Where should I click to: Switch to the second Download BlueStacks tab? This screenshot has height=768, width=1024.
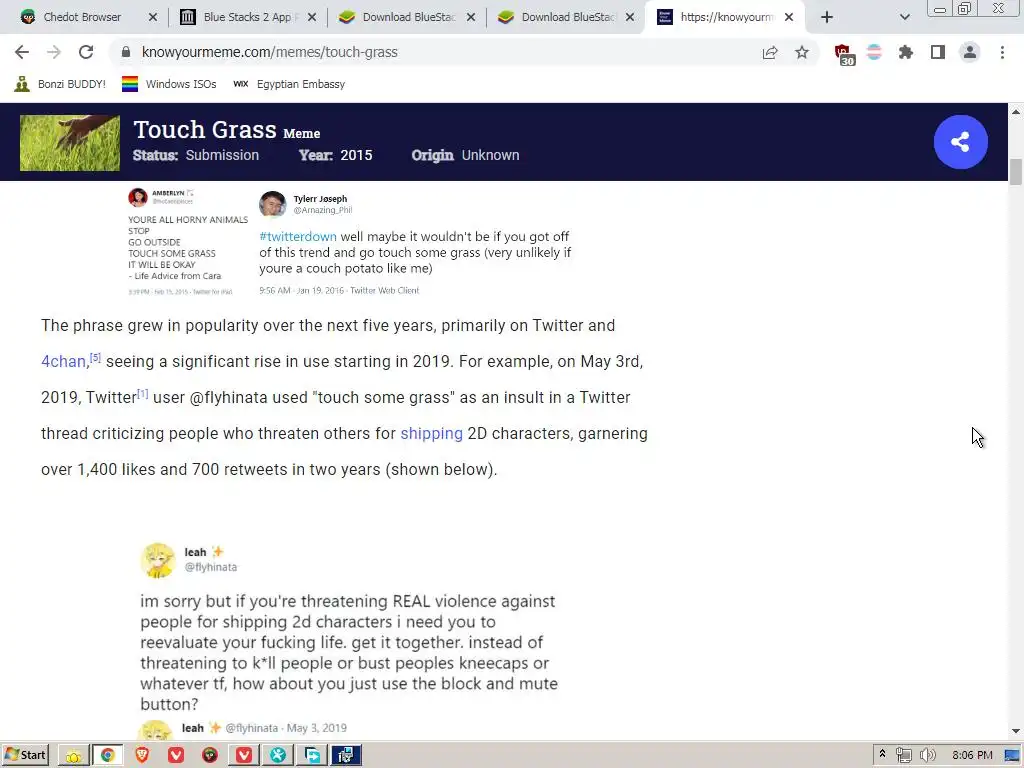(x=568, y=17)
